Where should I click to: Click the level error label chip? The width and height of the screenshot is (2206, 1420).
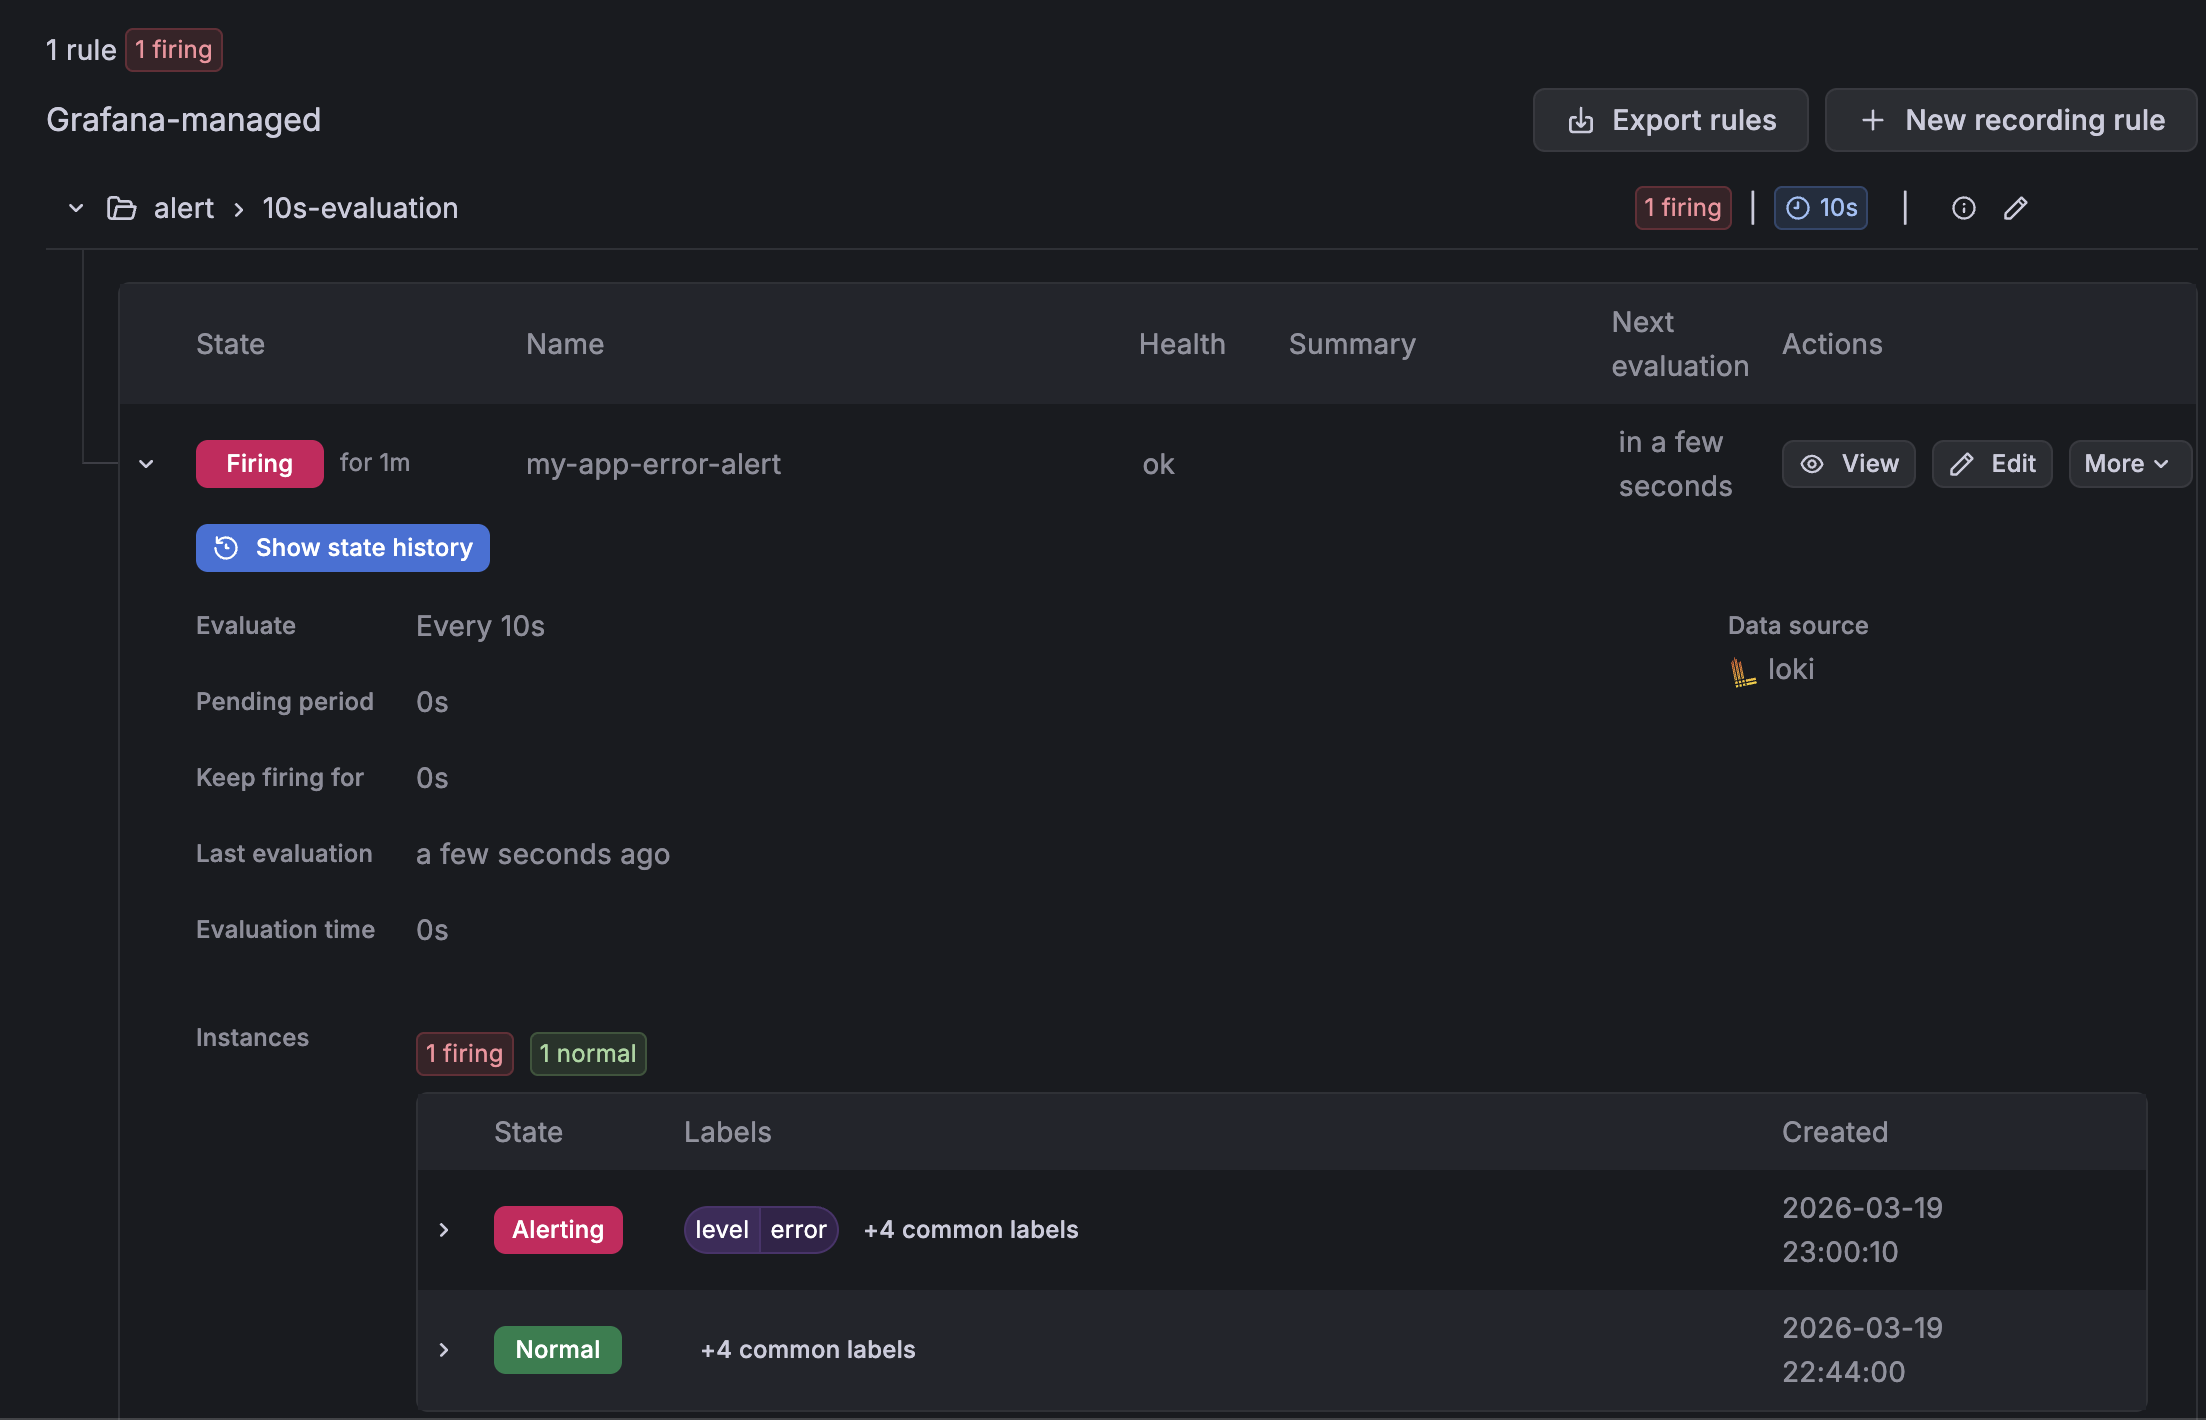pyautogui.click(x=760, y=1230)
